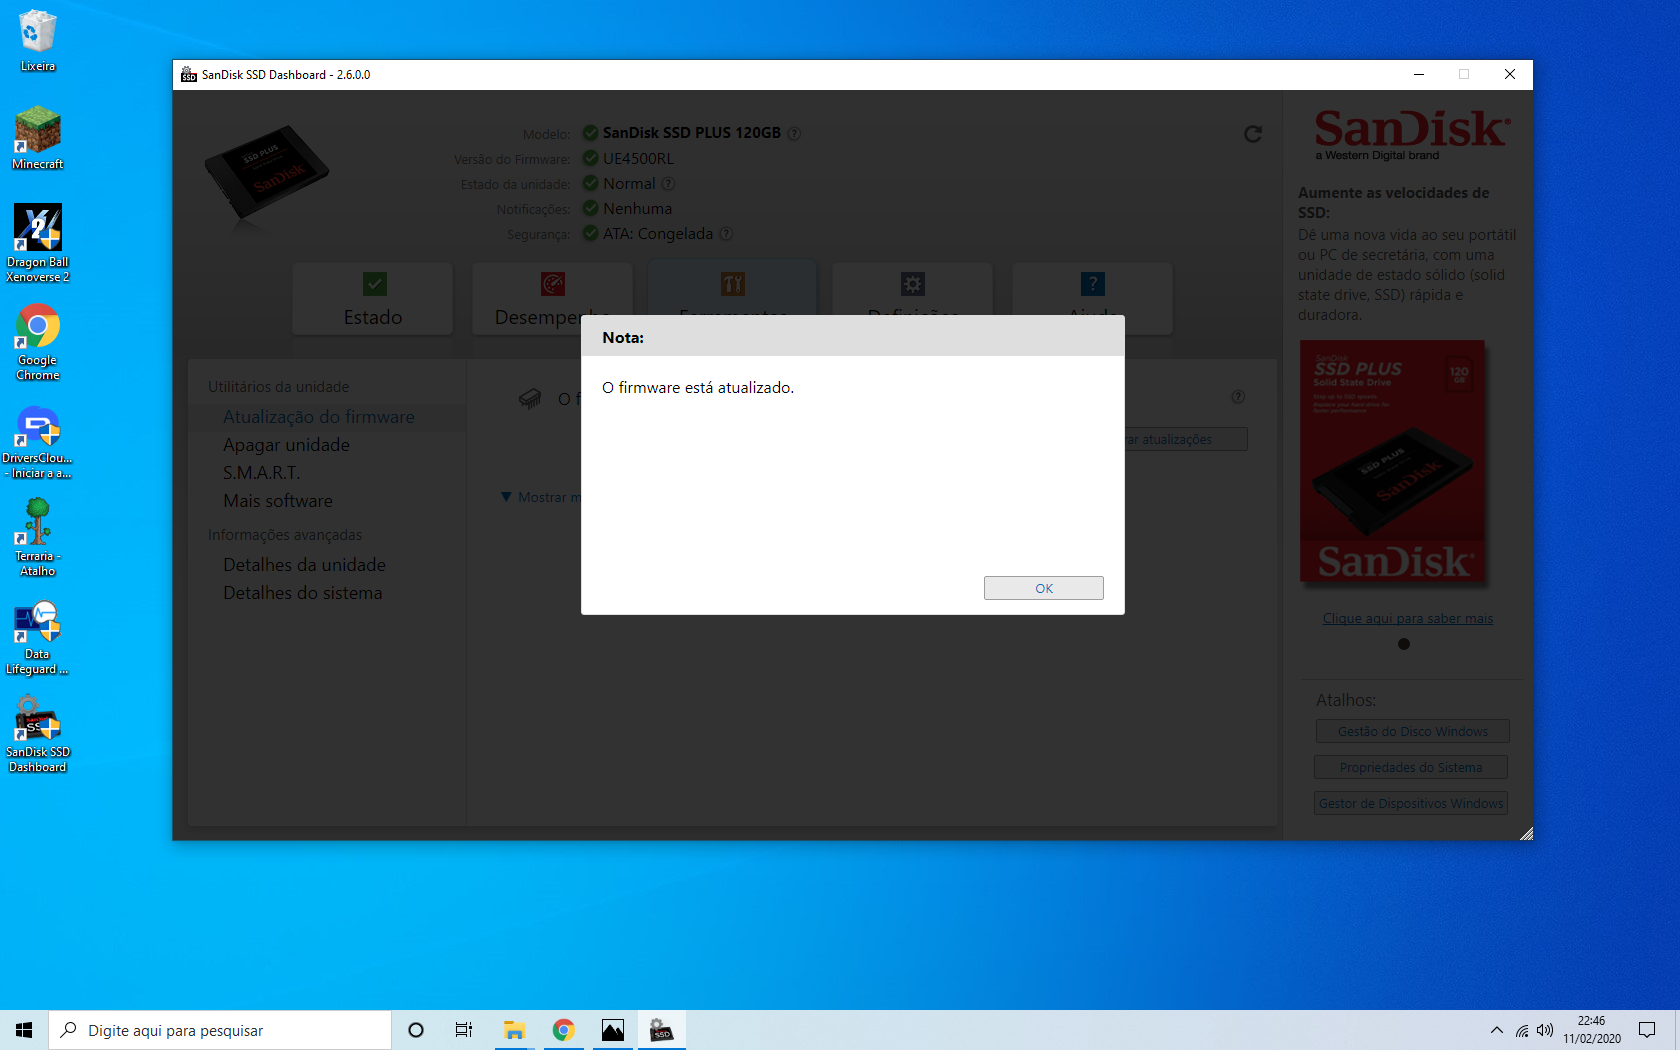1680x1050 pixels.
Task: Click the firmware chip icon in panel
Action: [530, 399]
